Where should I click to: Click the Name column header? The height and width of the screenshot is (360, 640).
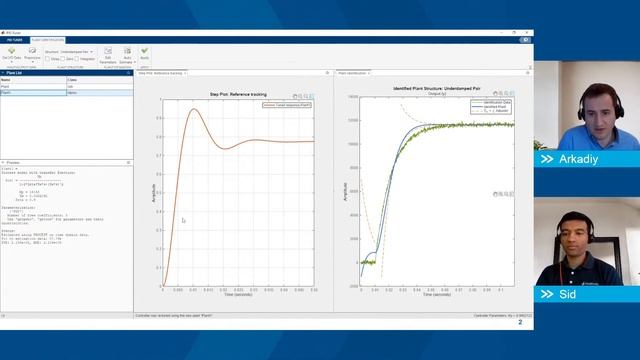click(33, 80)
